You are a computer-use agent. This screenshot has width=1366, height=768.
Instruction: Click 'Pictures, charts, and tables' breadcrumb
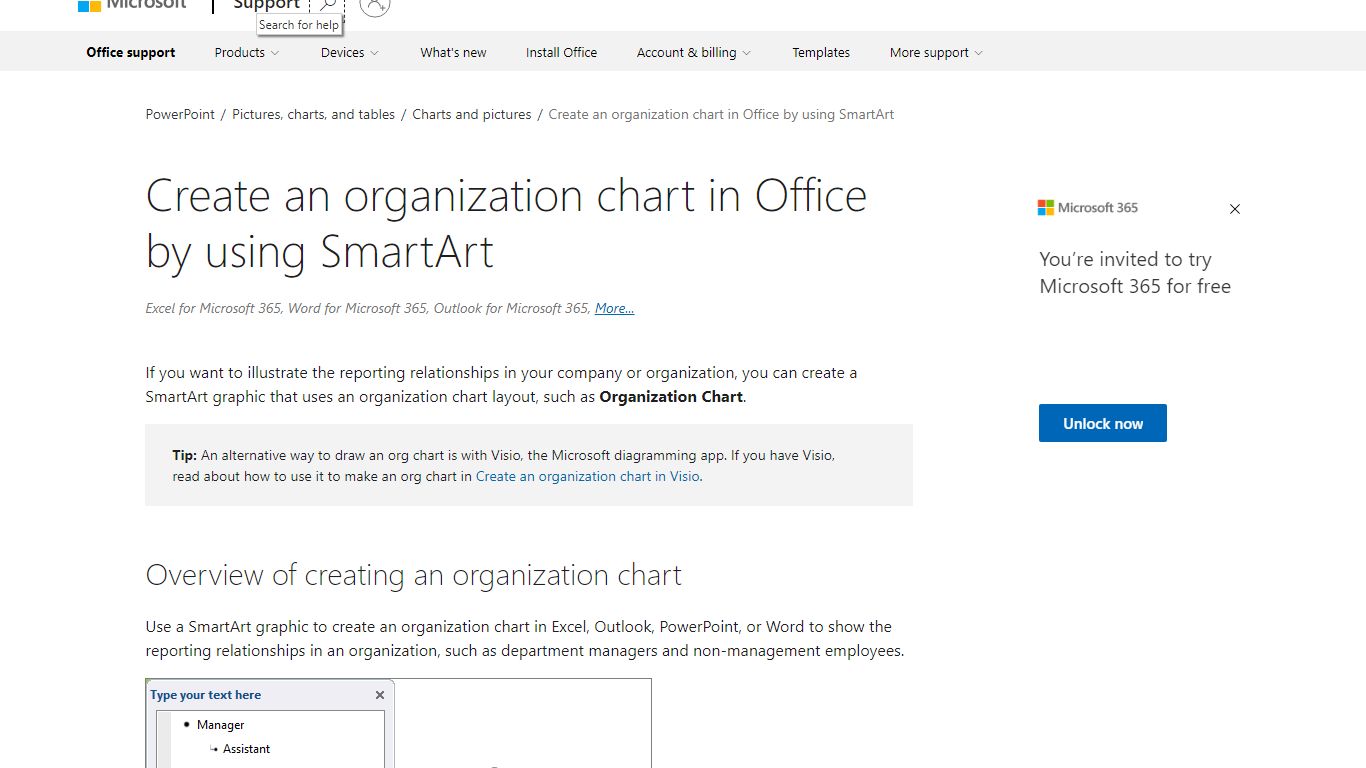[x=314, y=114]
